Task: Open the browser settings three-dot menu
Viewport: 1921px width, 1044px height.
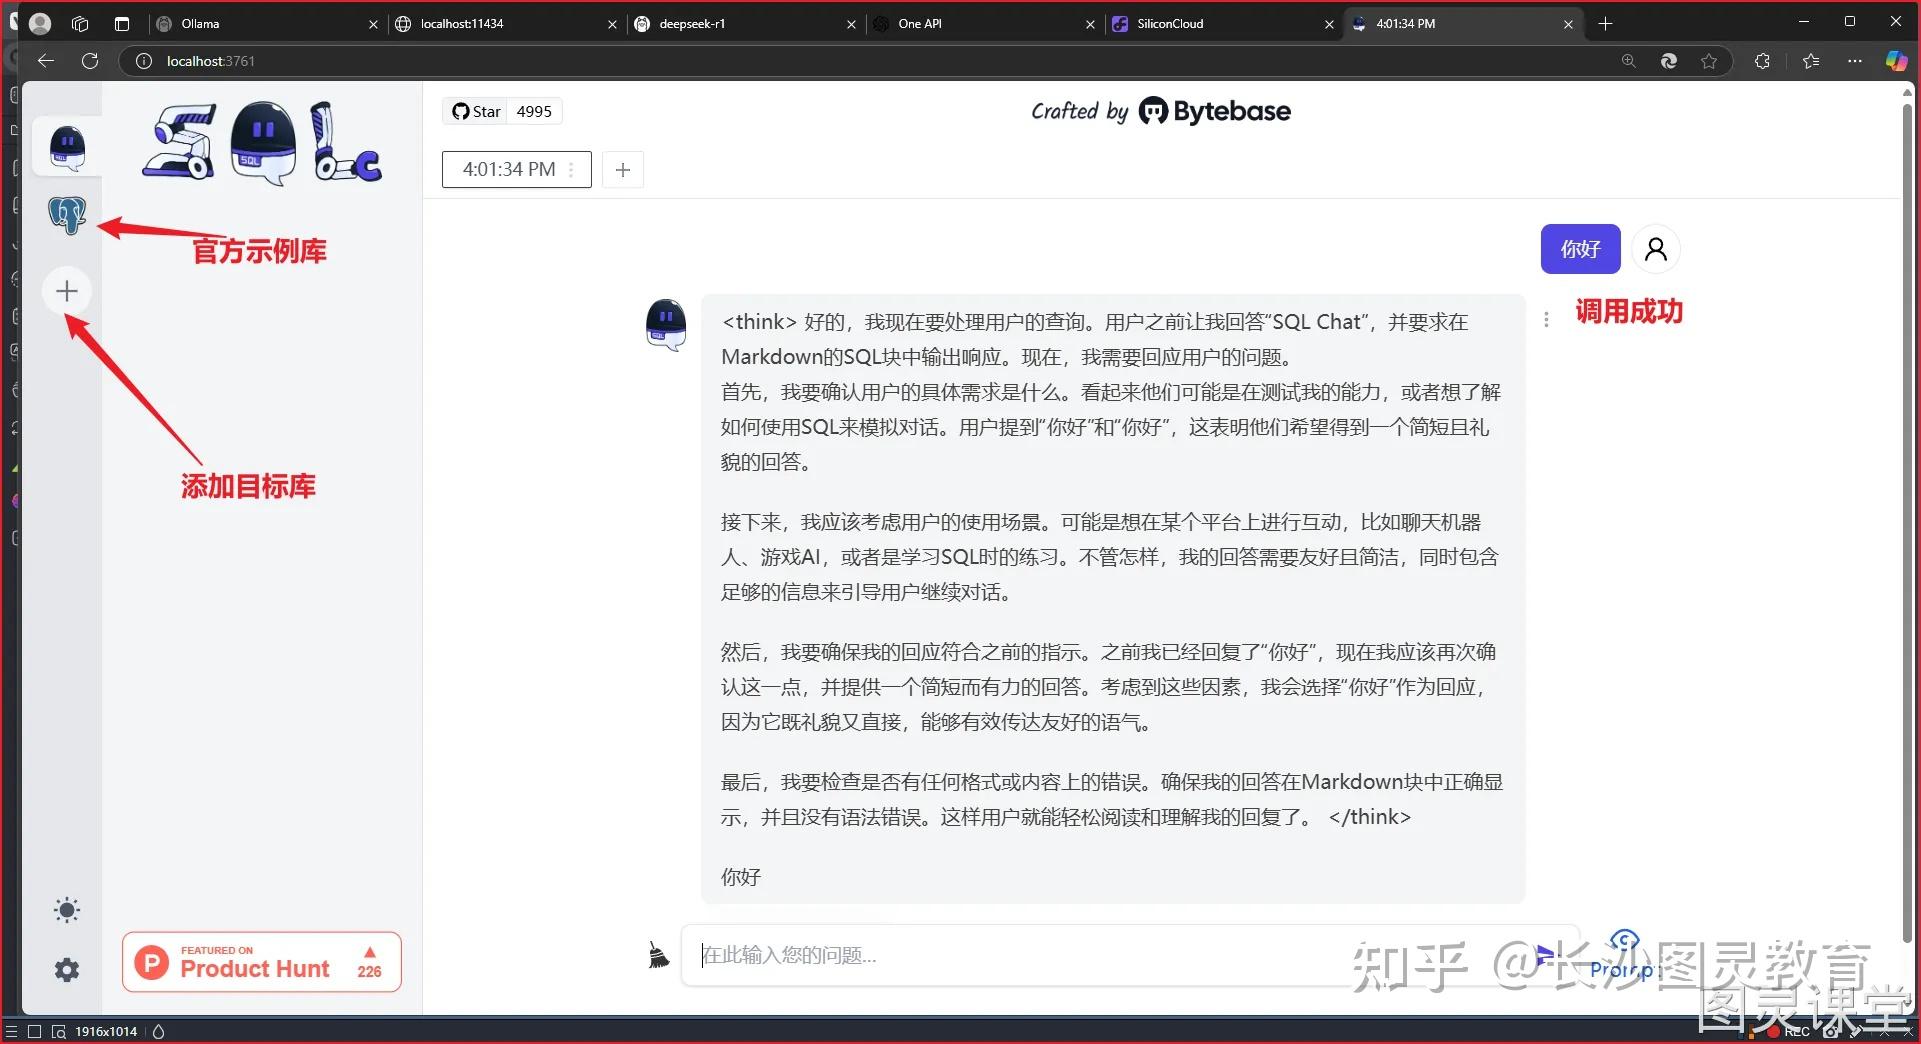Action: point(1854,61)
